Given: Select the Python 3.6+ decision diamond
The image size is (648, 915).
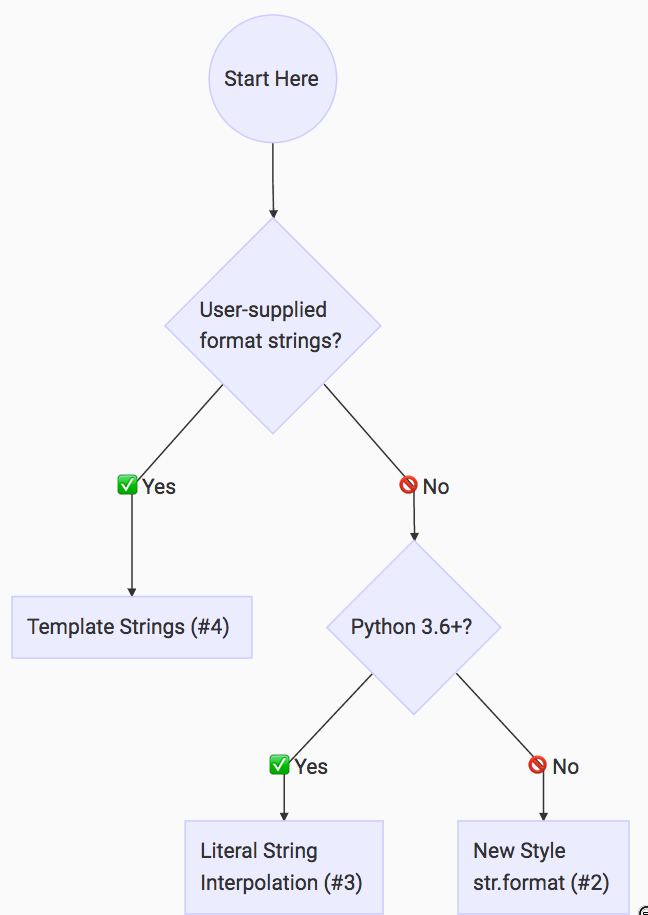Looking at the screenshot, I should pos(413,627).
